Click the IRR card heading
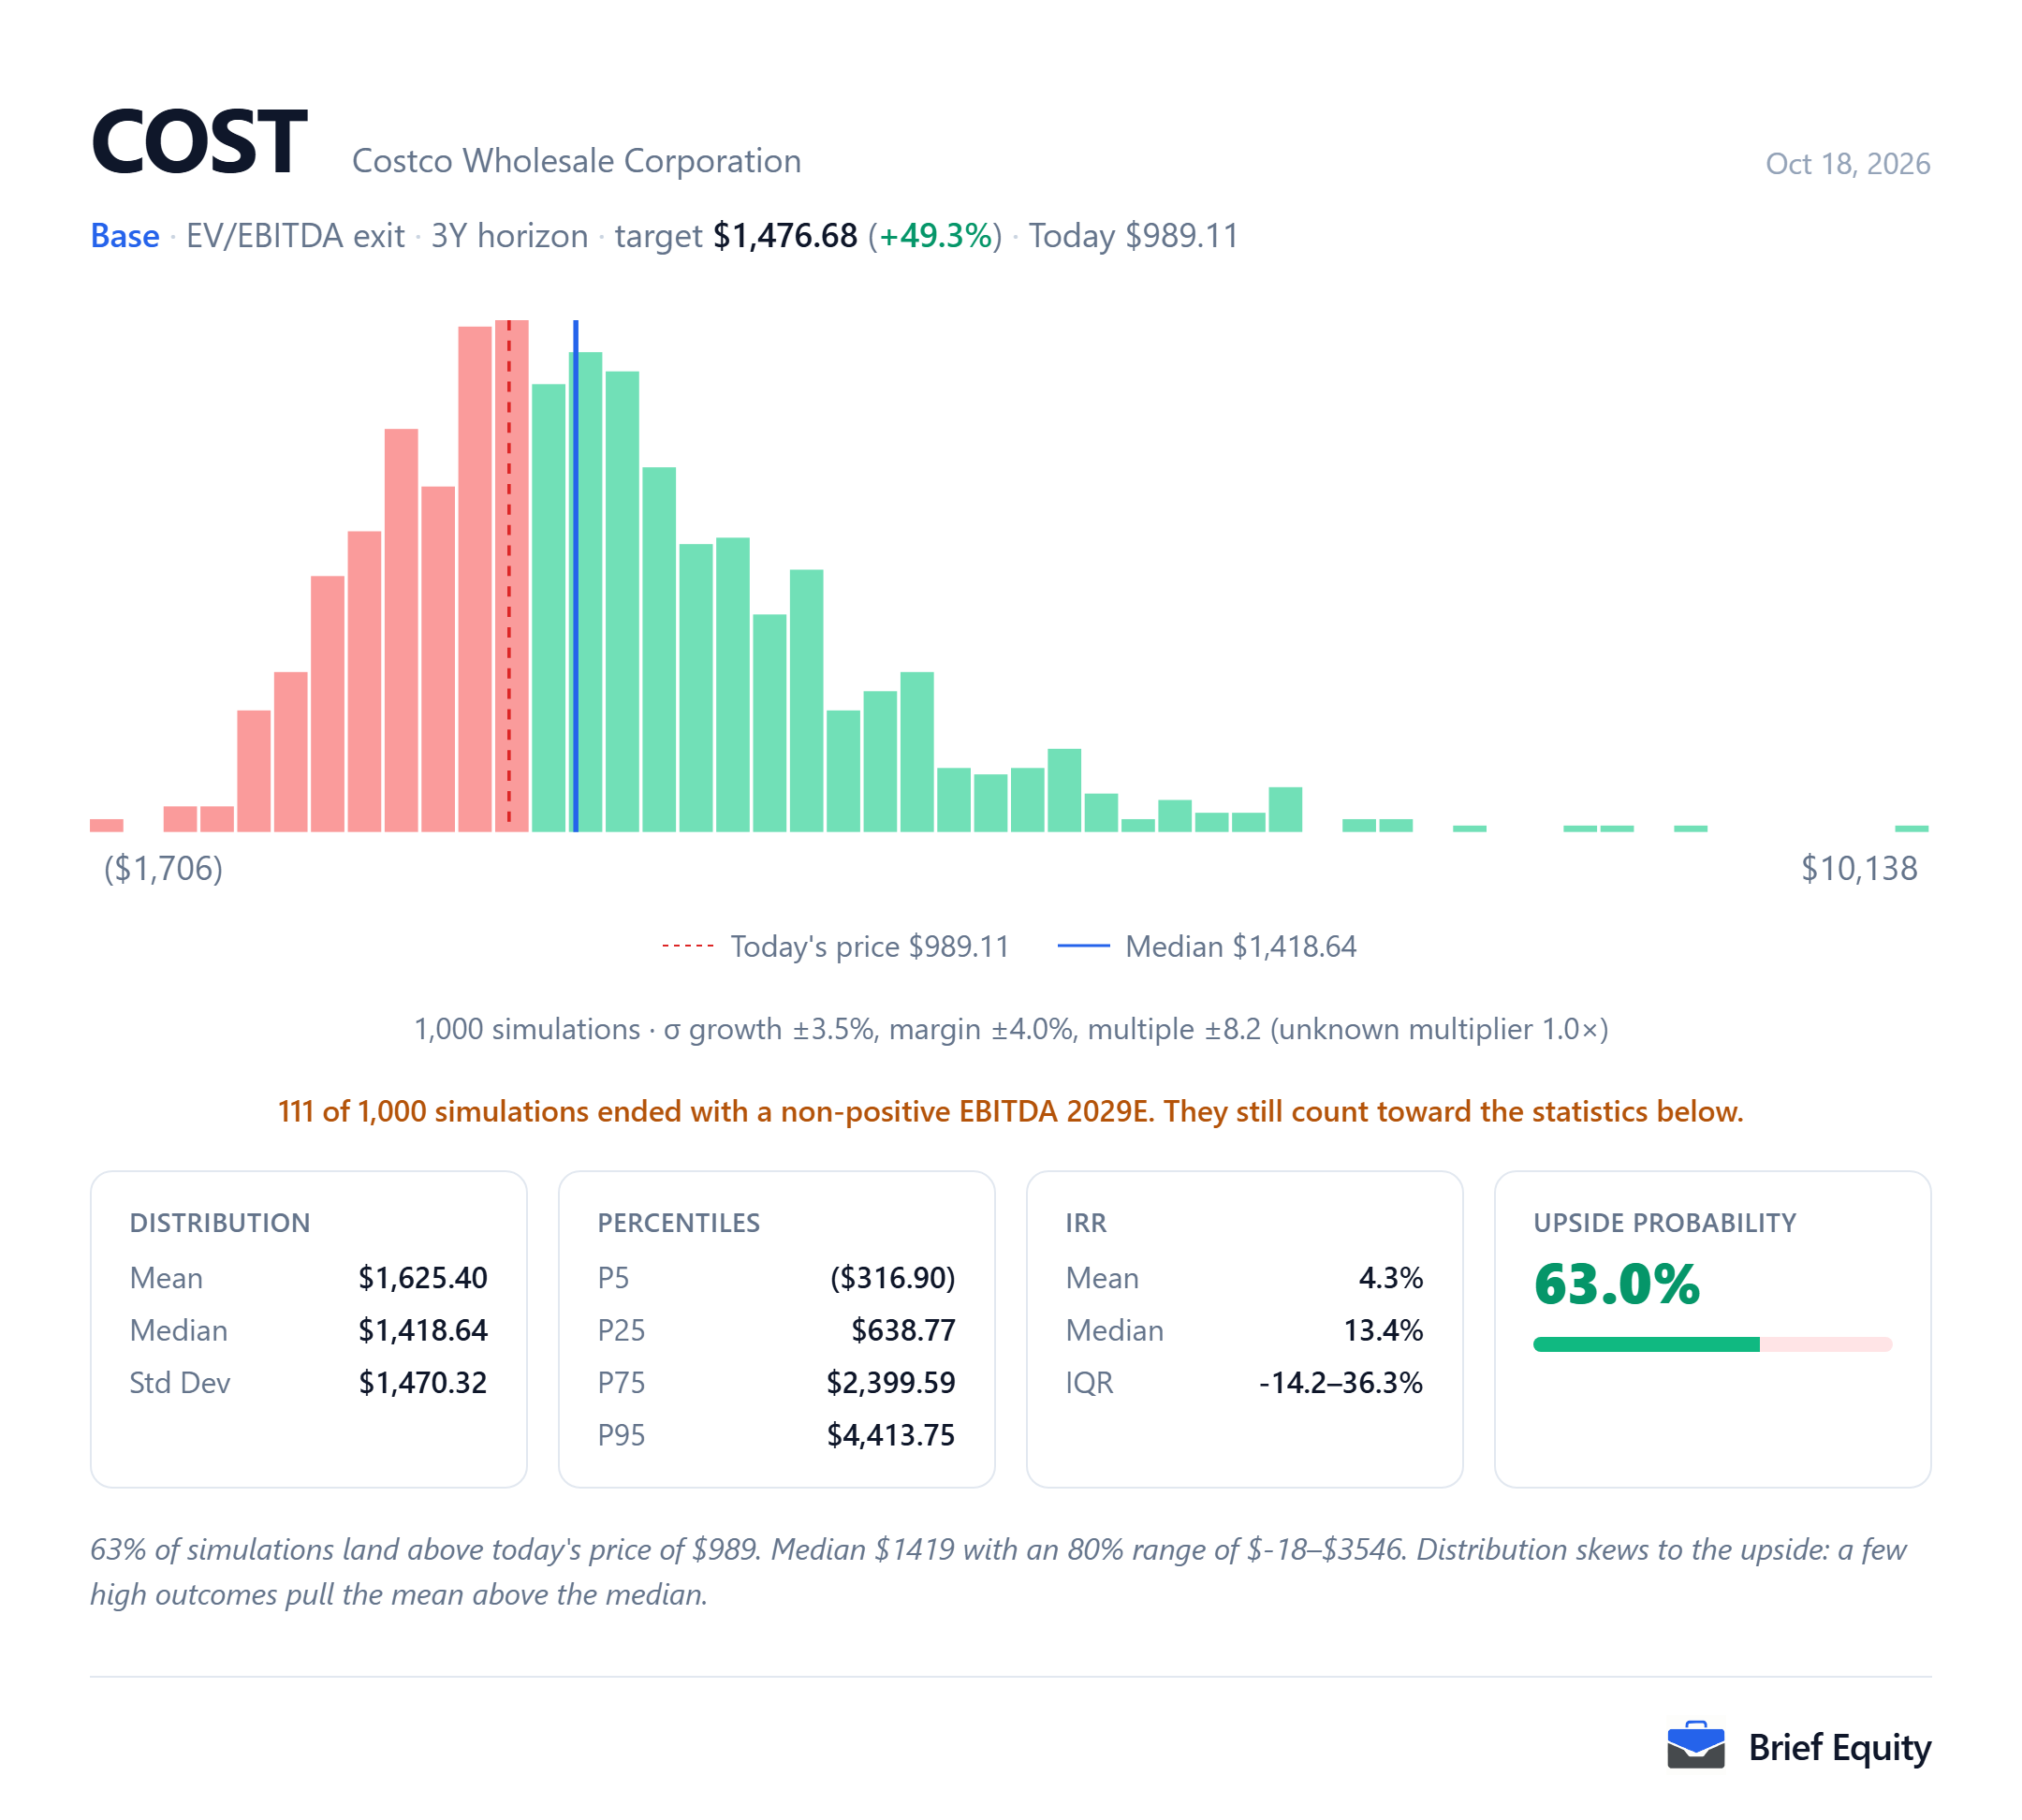 (x=1086, y=1222)
